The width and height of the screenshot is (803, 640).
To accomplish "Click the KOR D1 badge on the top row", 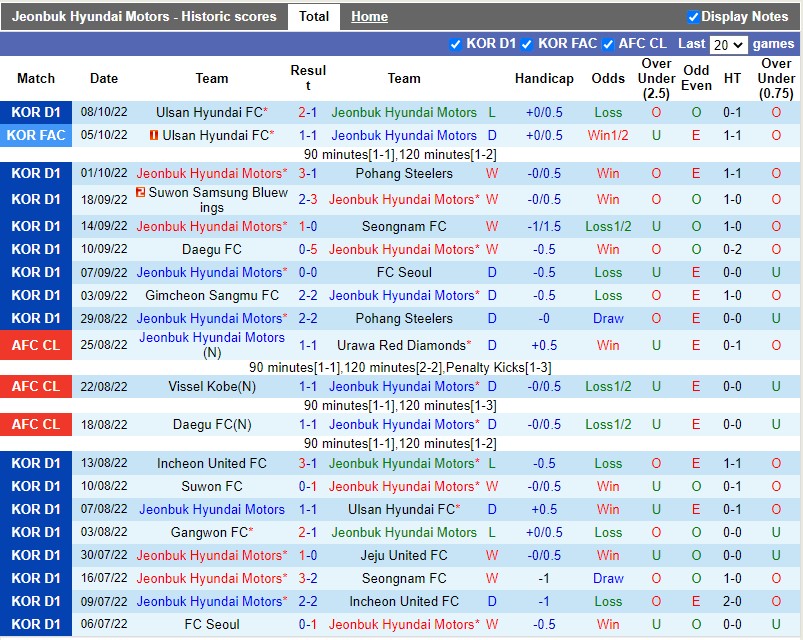I will 36,109.
